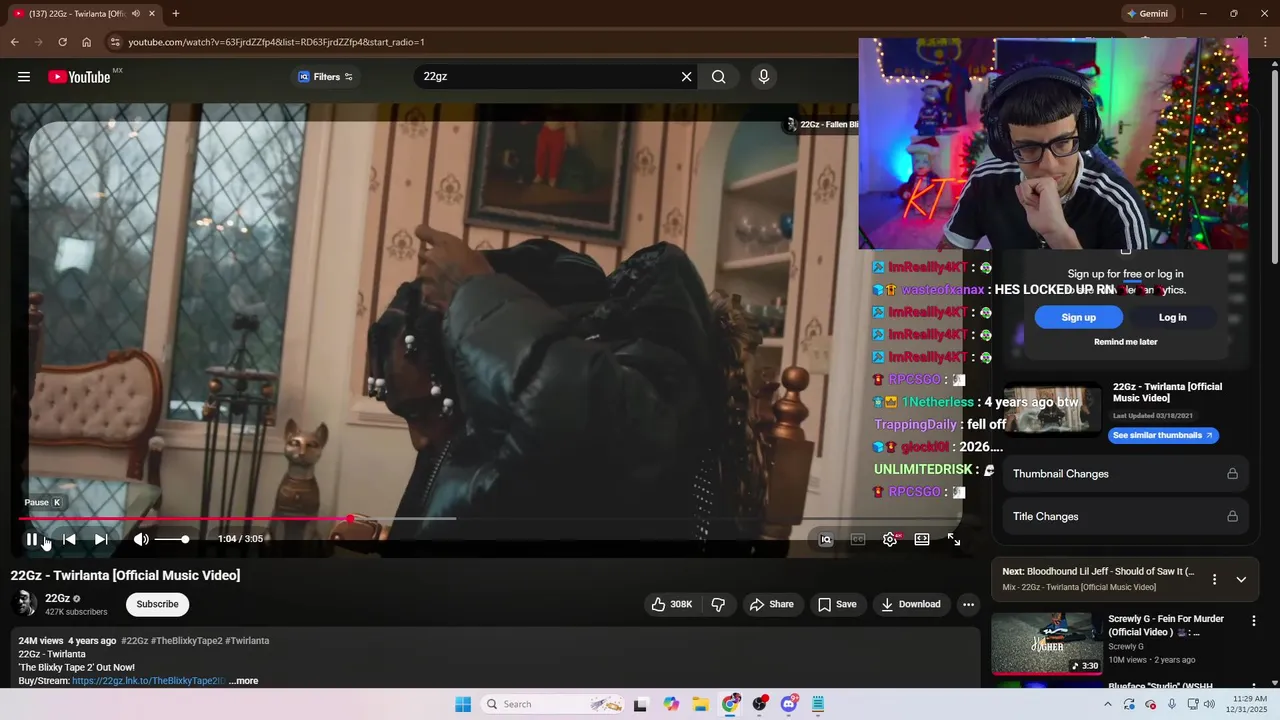Skip to the next video in the player
Screen dimensions: 1280x720
click(101, 539)
